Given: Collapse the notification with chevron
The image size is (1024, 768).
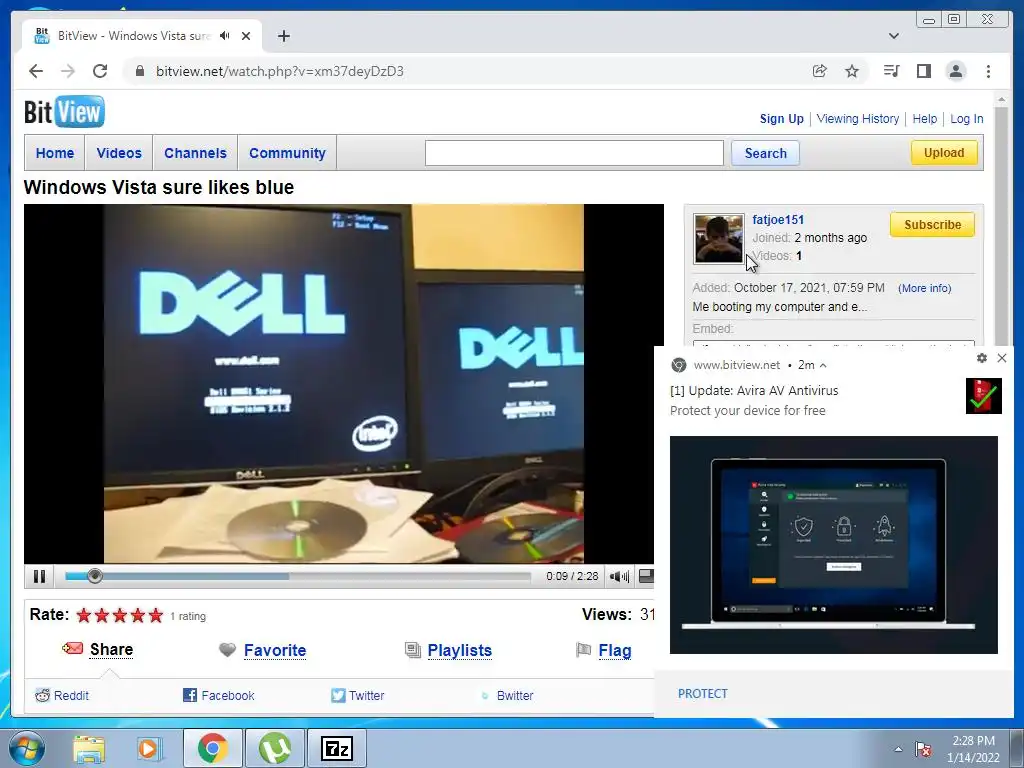Looking at the screenshot, I should point(823,365).
